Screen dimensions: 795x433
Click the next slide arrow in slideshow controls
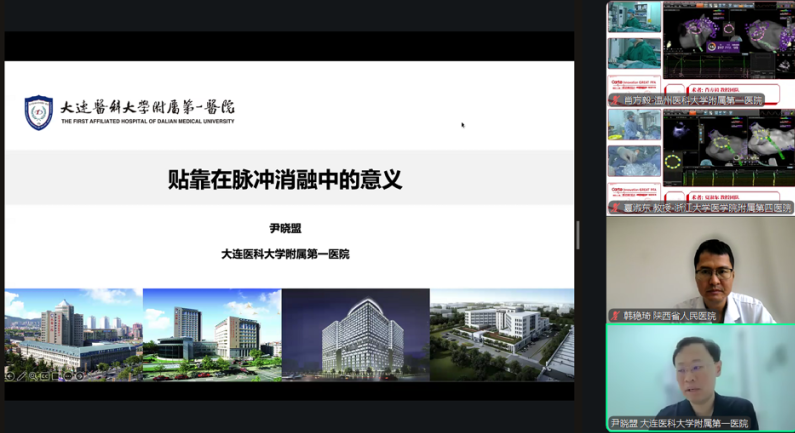tap(78, 376)
